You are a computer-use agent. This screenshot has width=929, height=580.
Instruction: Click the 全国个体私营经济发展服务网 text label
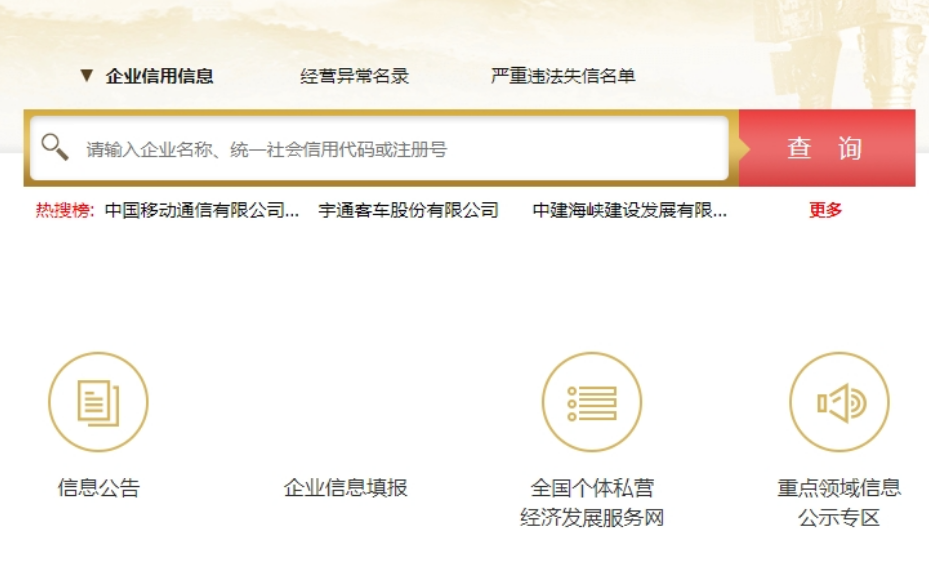(592, 503)
